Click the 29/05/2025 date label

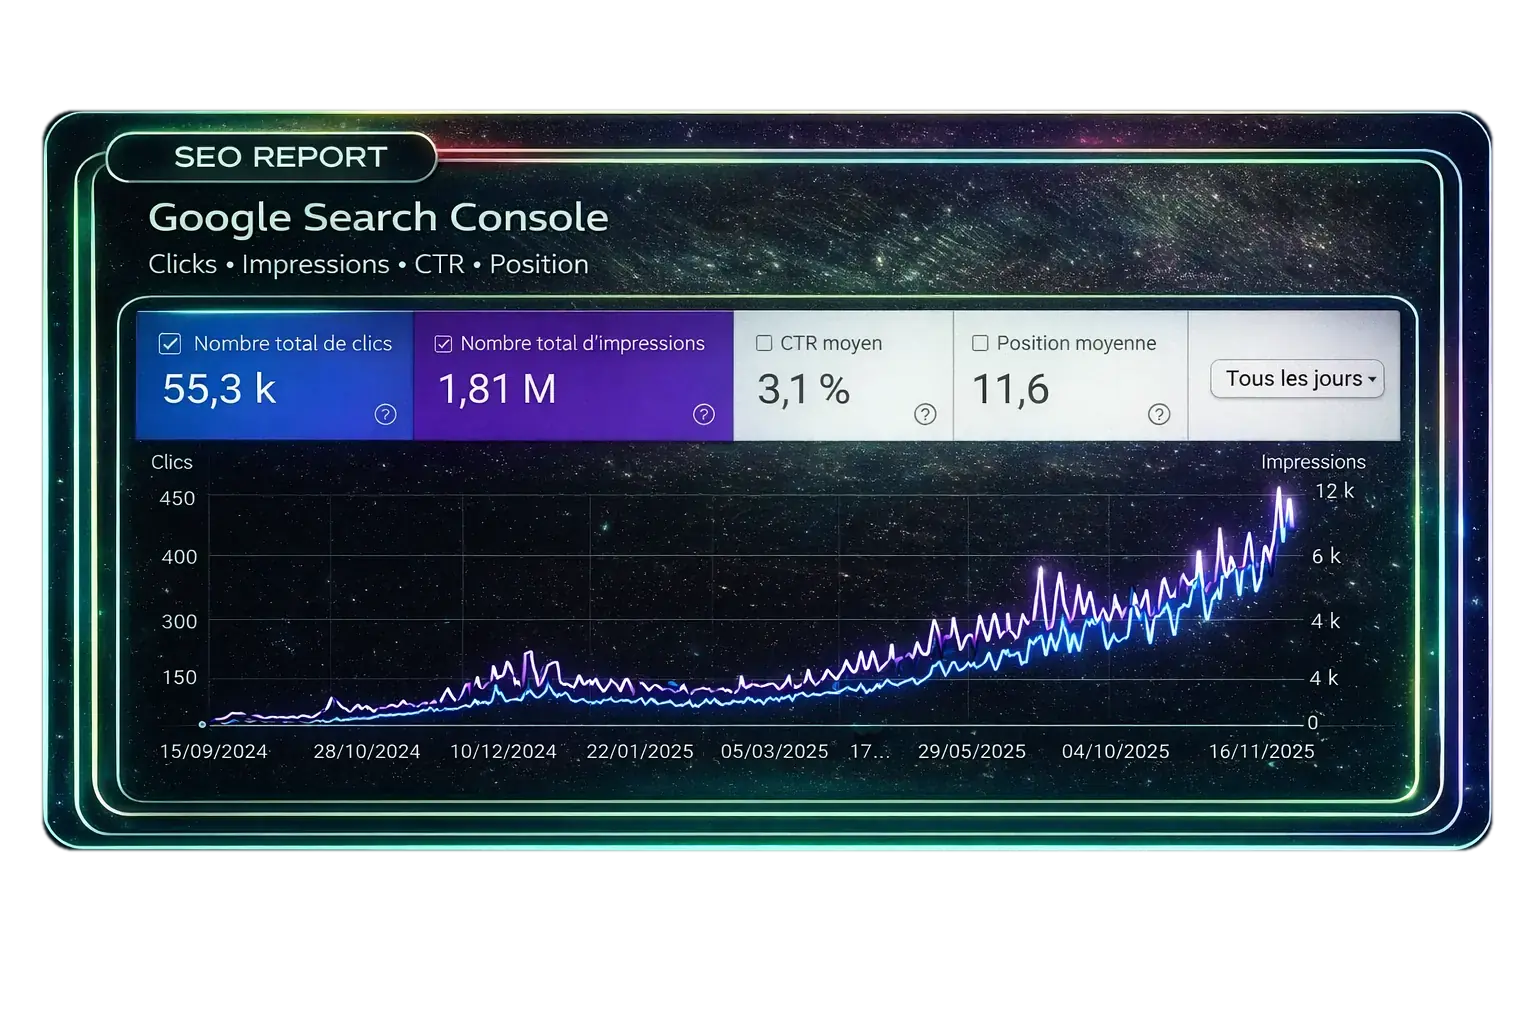971,751
